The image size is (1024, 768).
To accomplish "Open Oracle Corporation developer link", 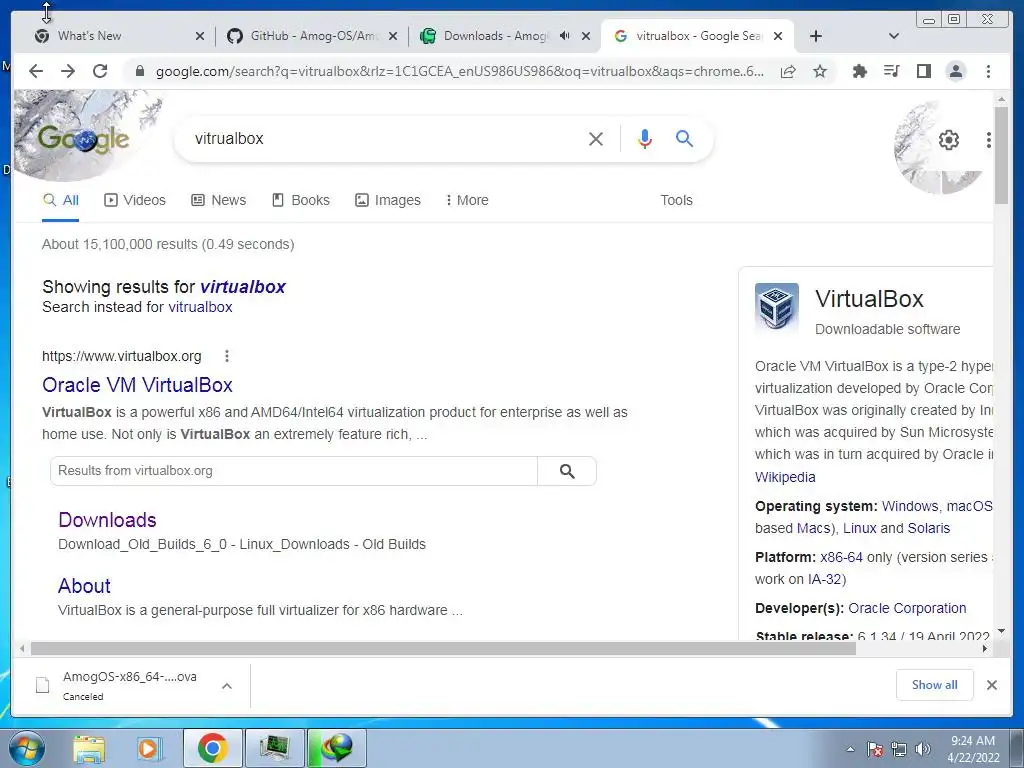I will tap(907, 608).
